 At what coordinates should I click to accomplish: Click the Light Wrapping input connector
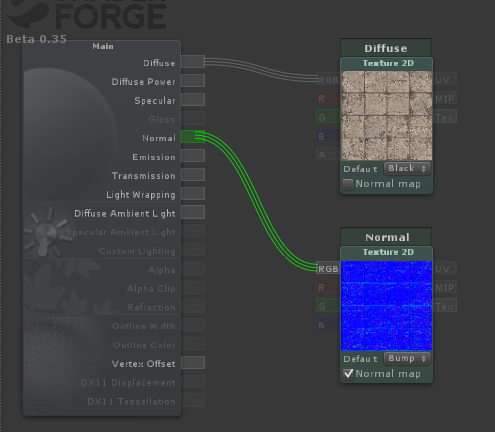pos(193,193)
